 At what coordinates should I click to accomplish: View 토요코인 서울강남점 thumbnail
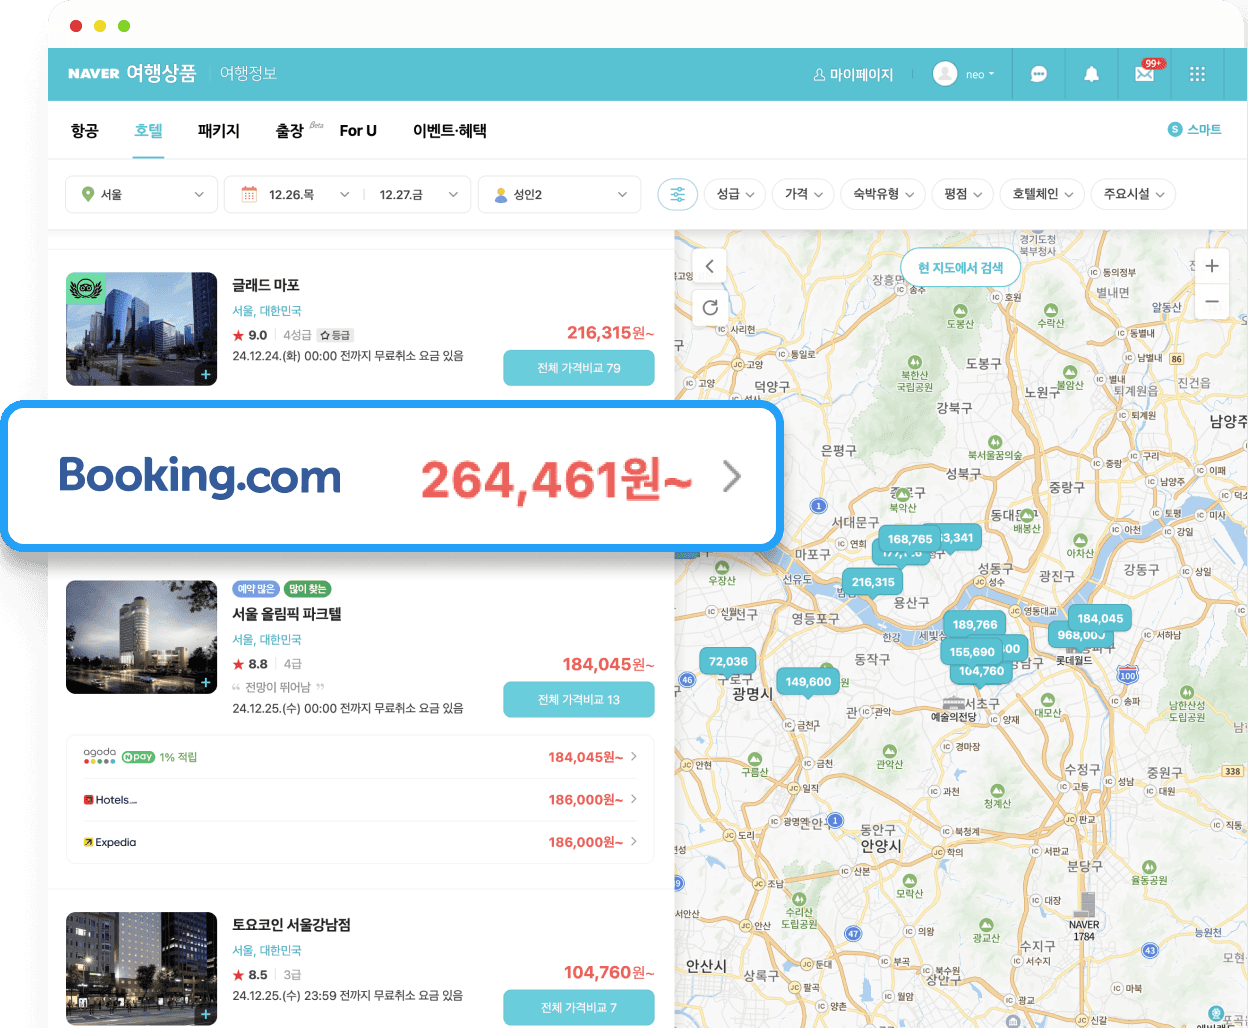point(141,968)
